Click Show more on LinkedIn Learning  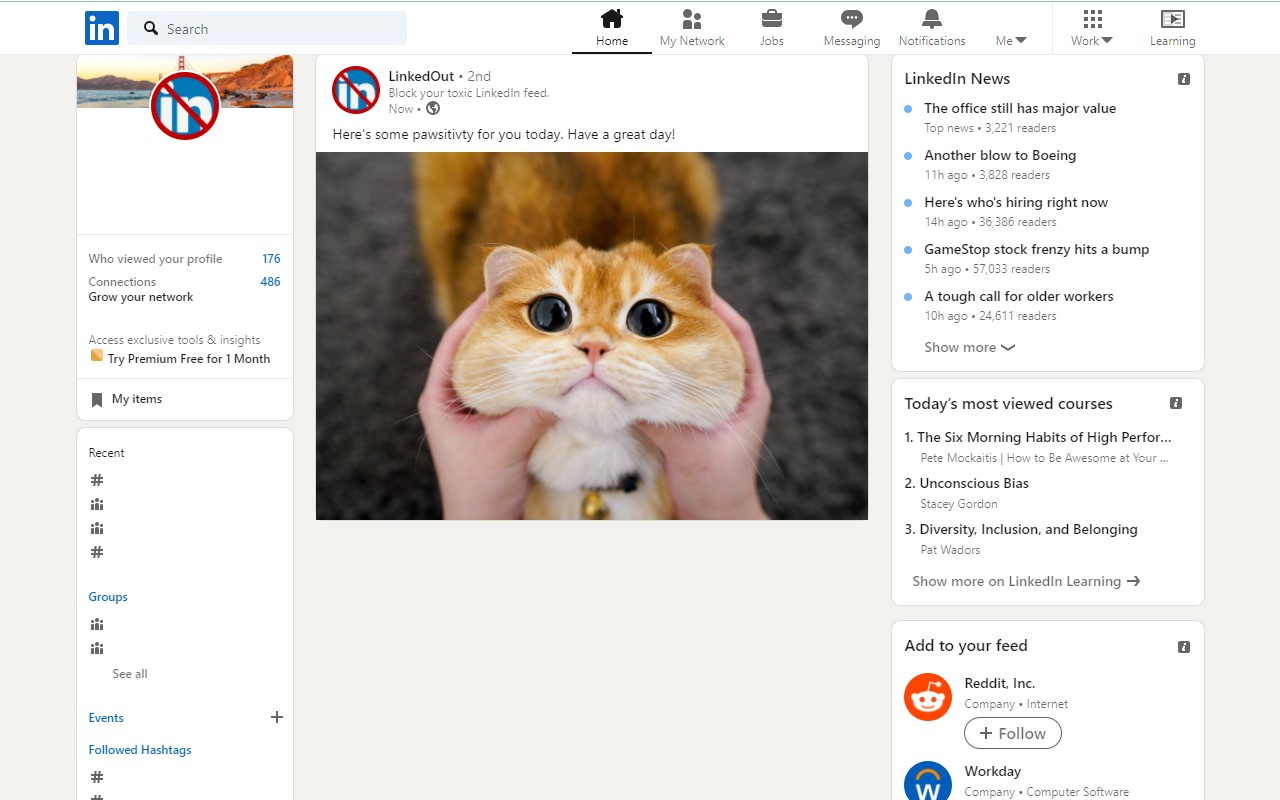pos(1026,581)
